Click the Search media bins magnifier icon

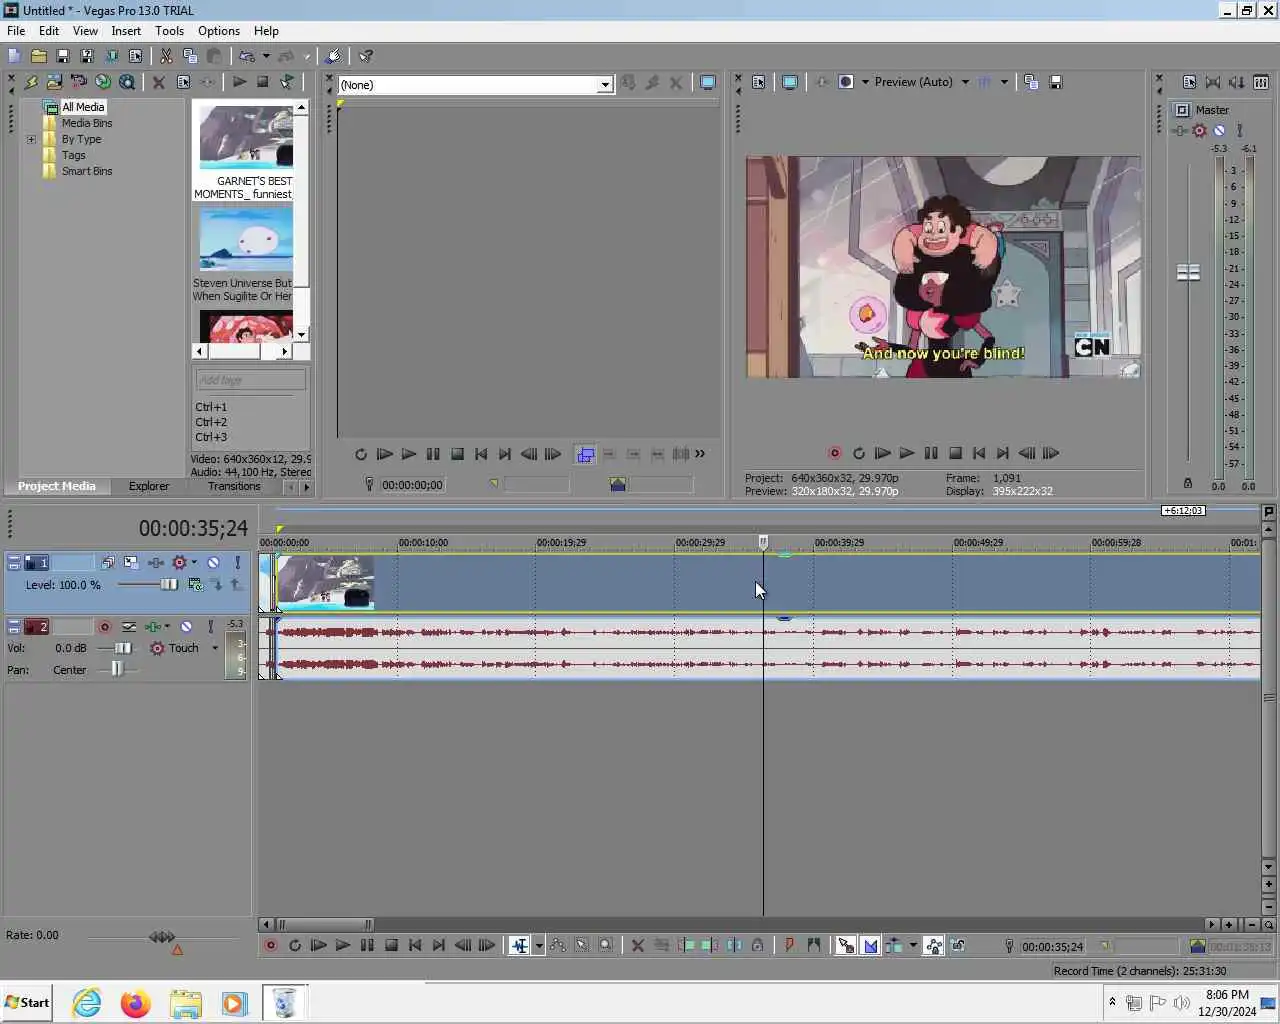pyautogui.click(x=127, y=82)
